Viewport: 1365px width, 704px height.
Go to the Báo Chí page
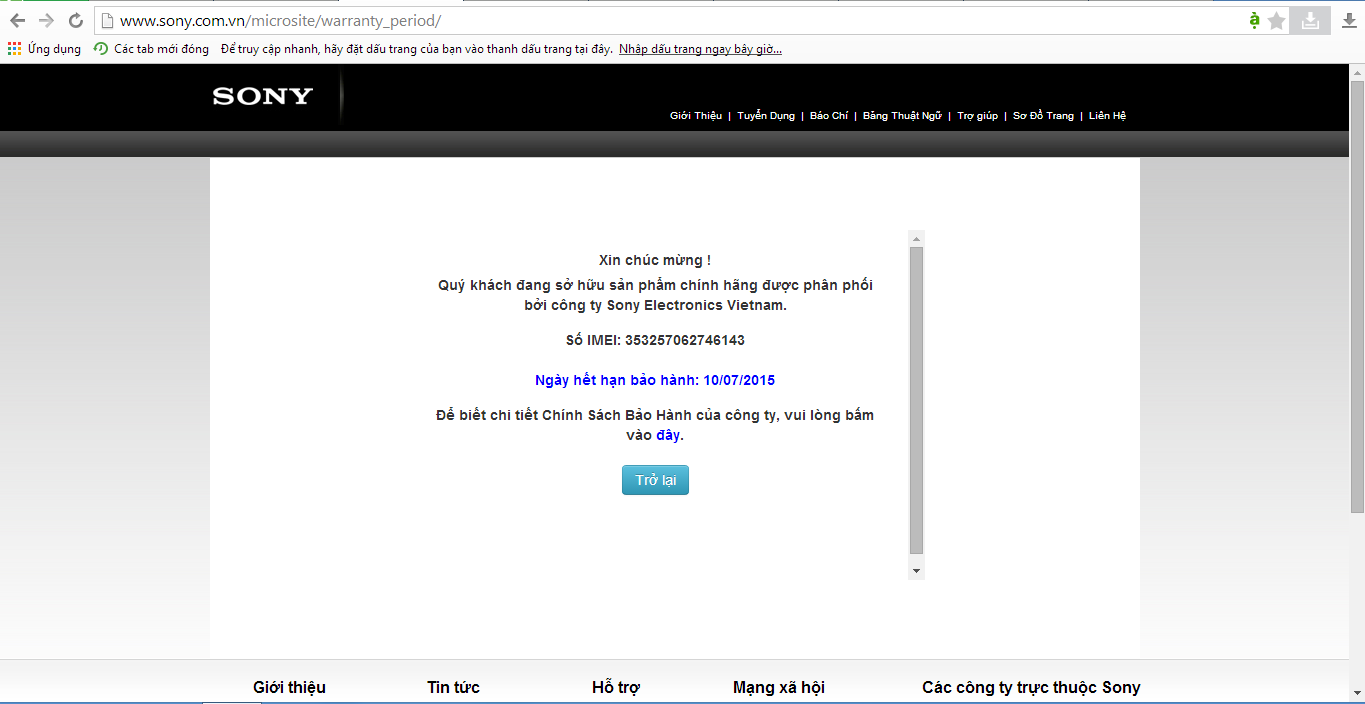click(x=828, y=116)
